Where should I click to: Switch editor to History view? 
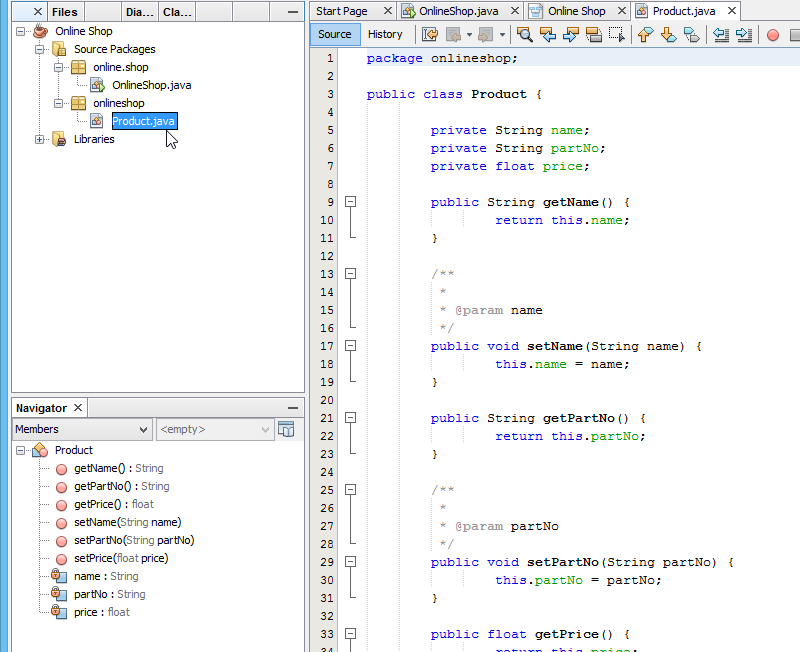385,34
